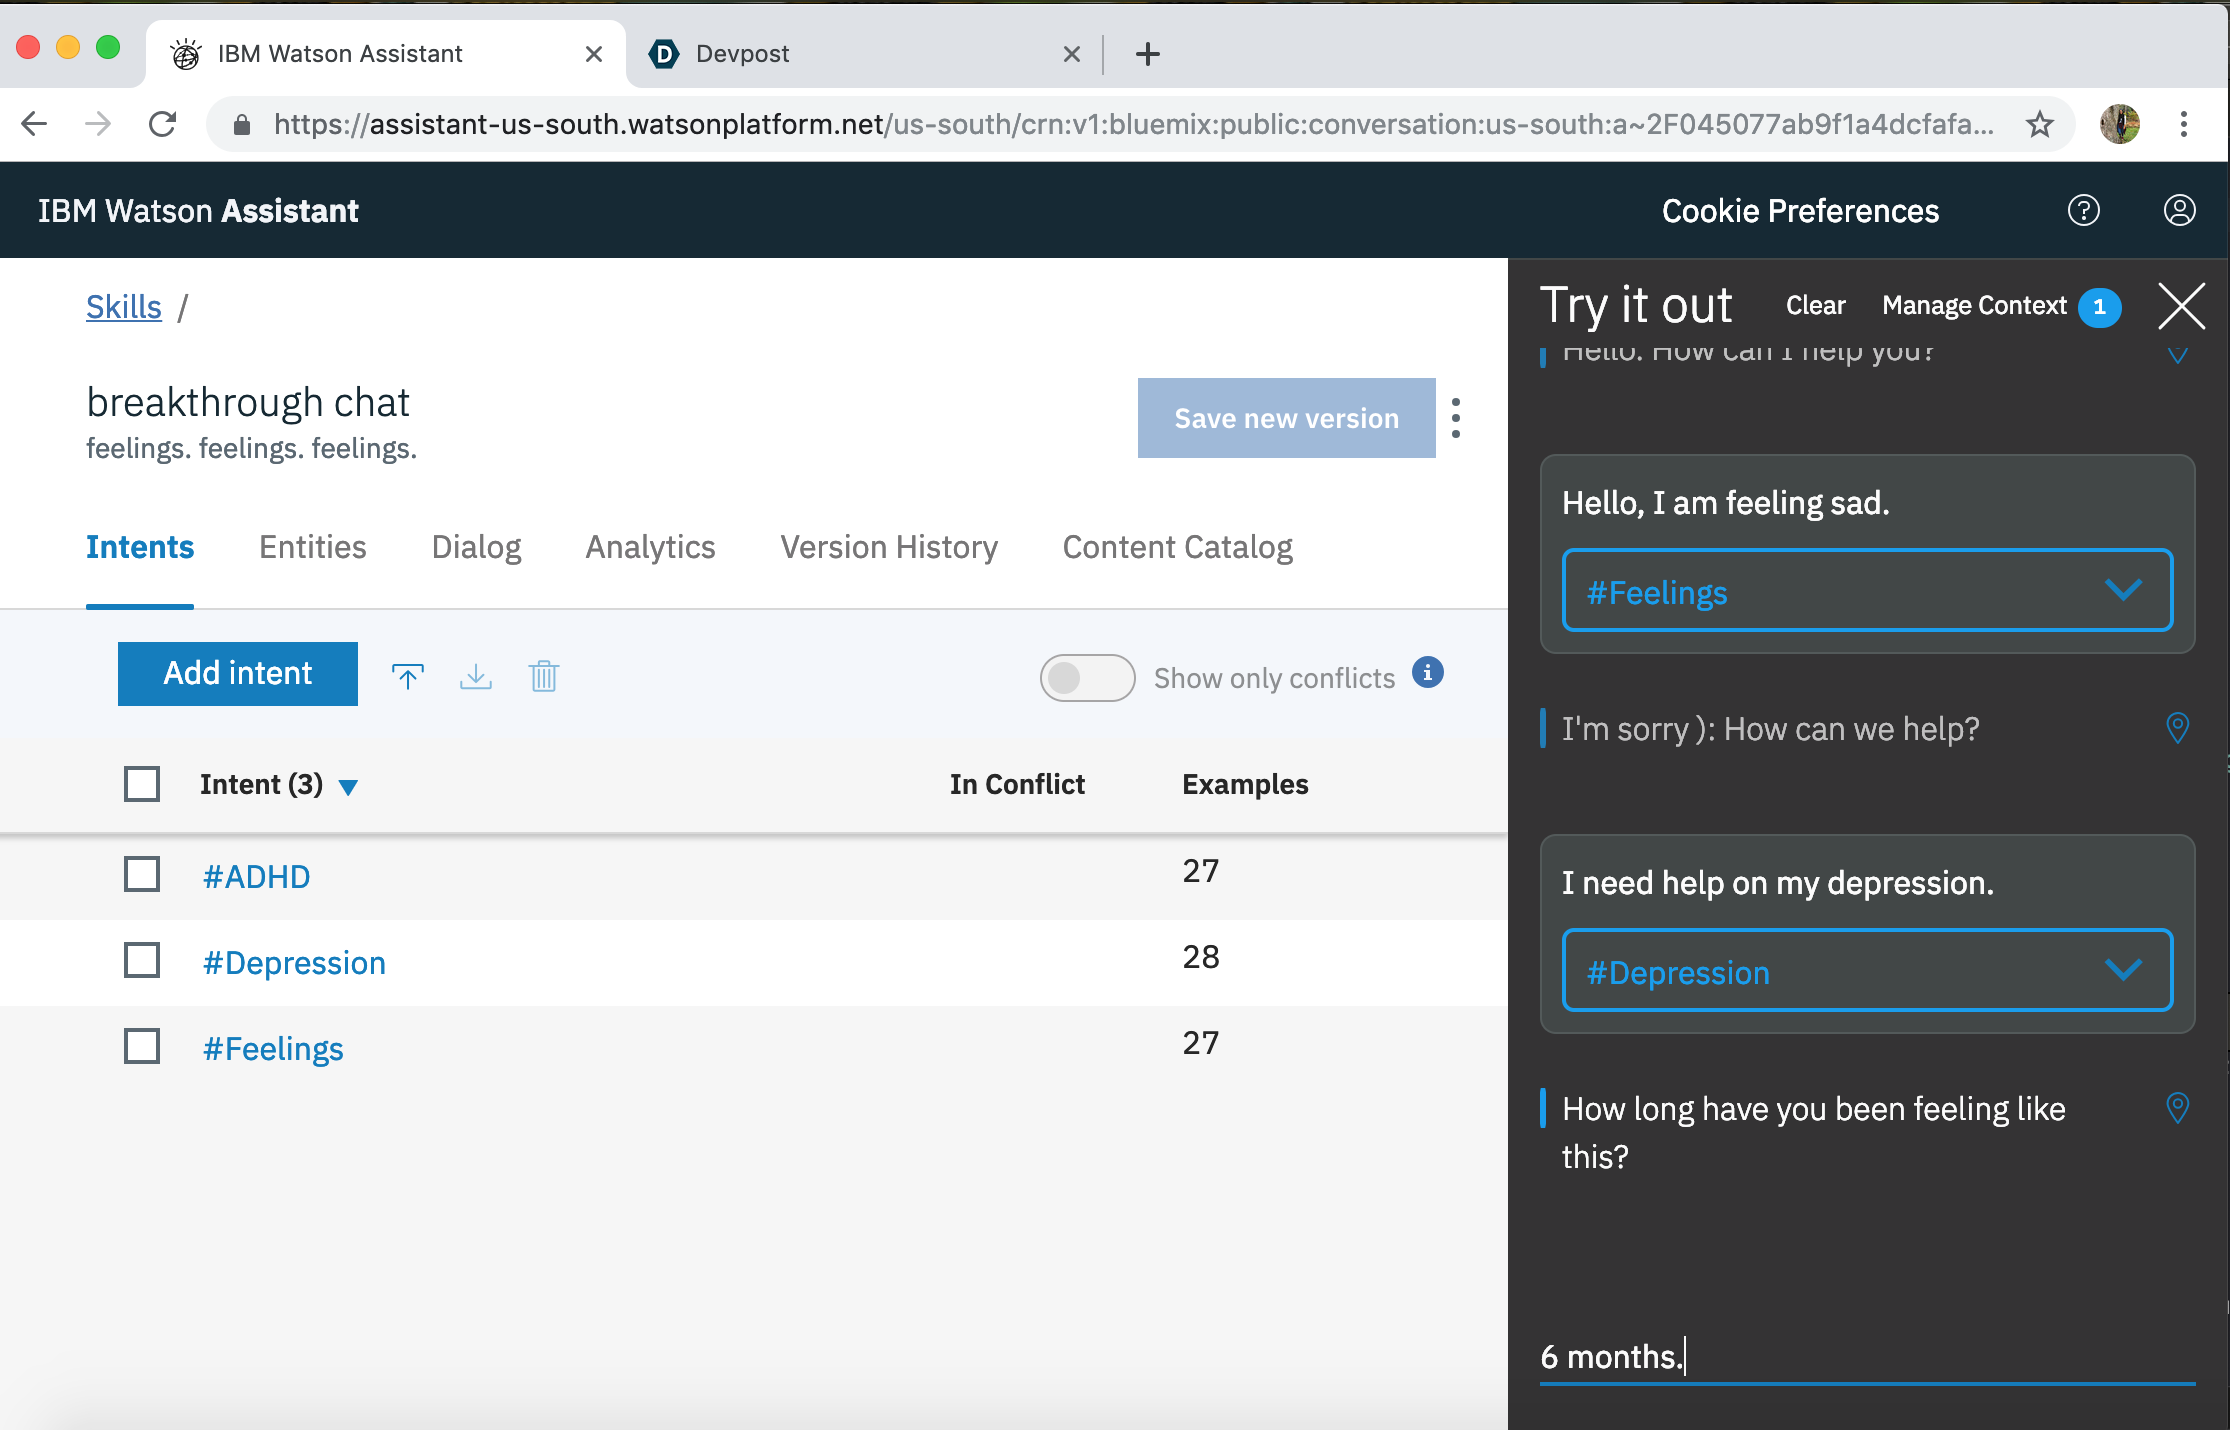Toggle Show only conflicts switch
2230x1430 pixels.
[x=1087, y=678]
